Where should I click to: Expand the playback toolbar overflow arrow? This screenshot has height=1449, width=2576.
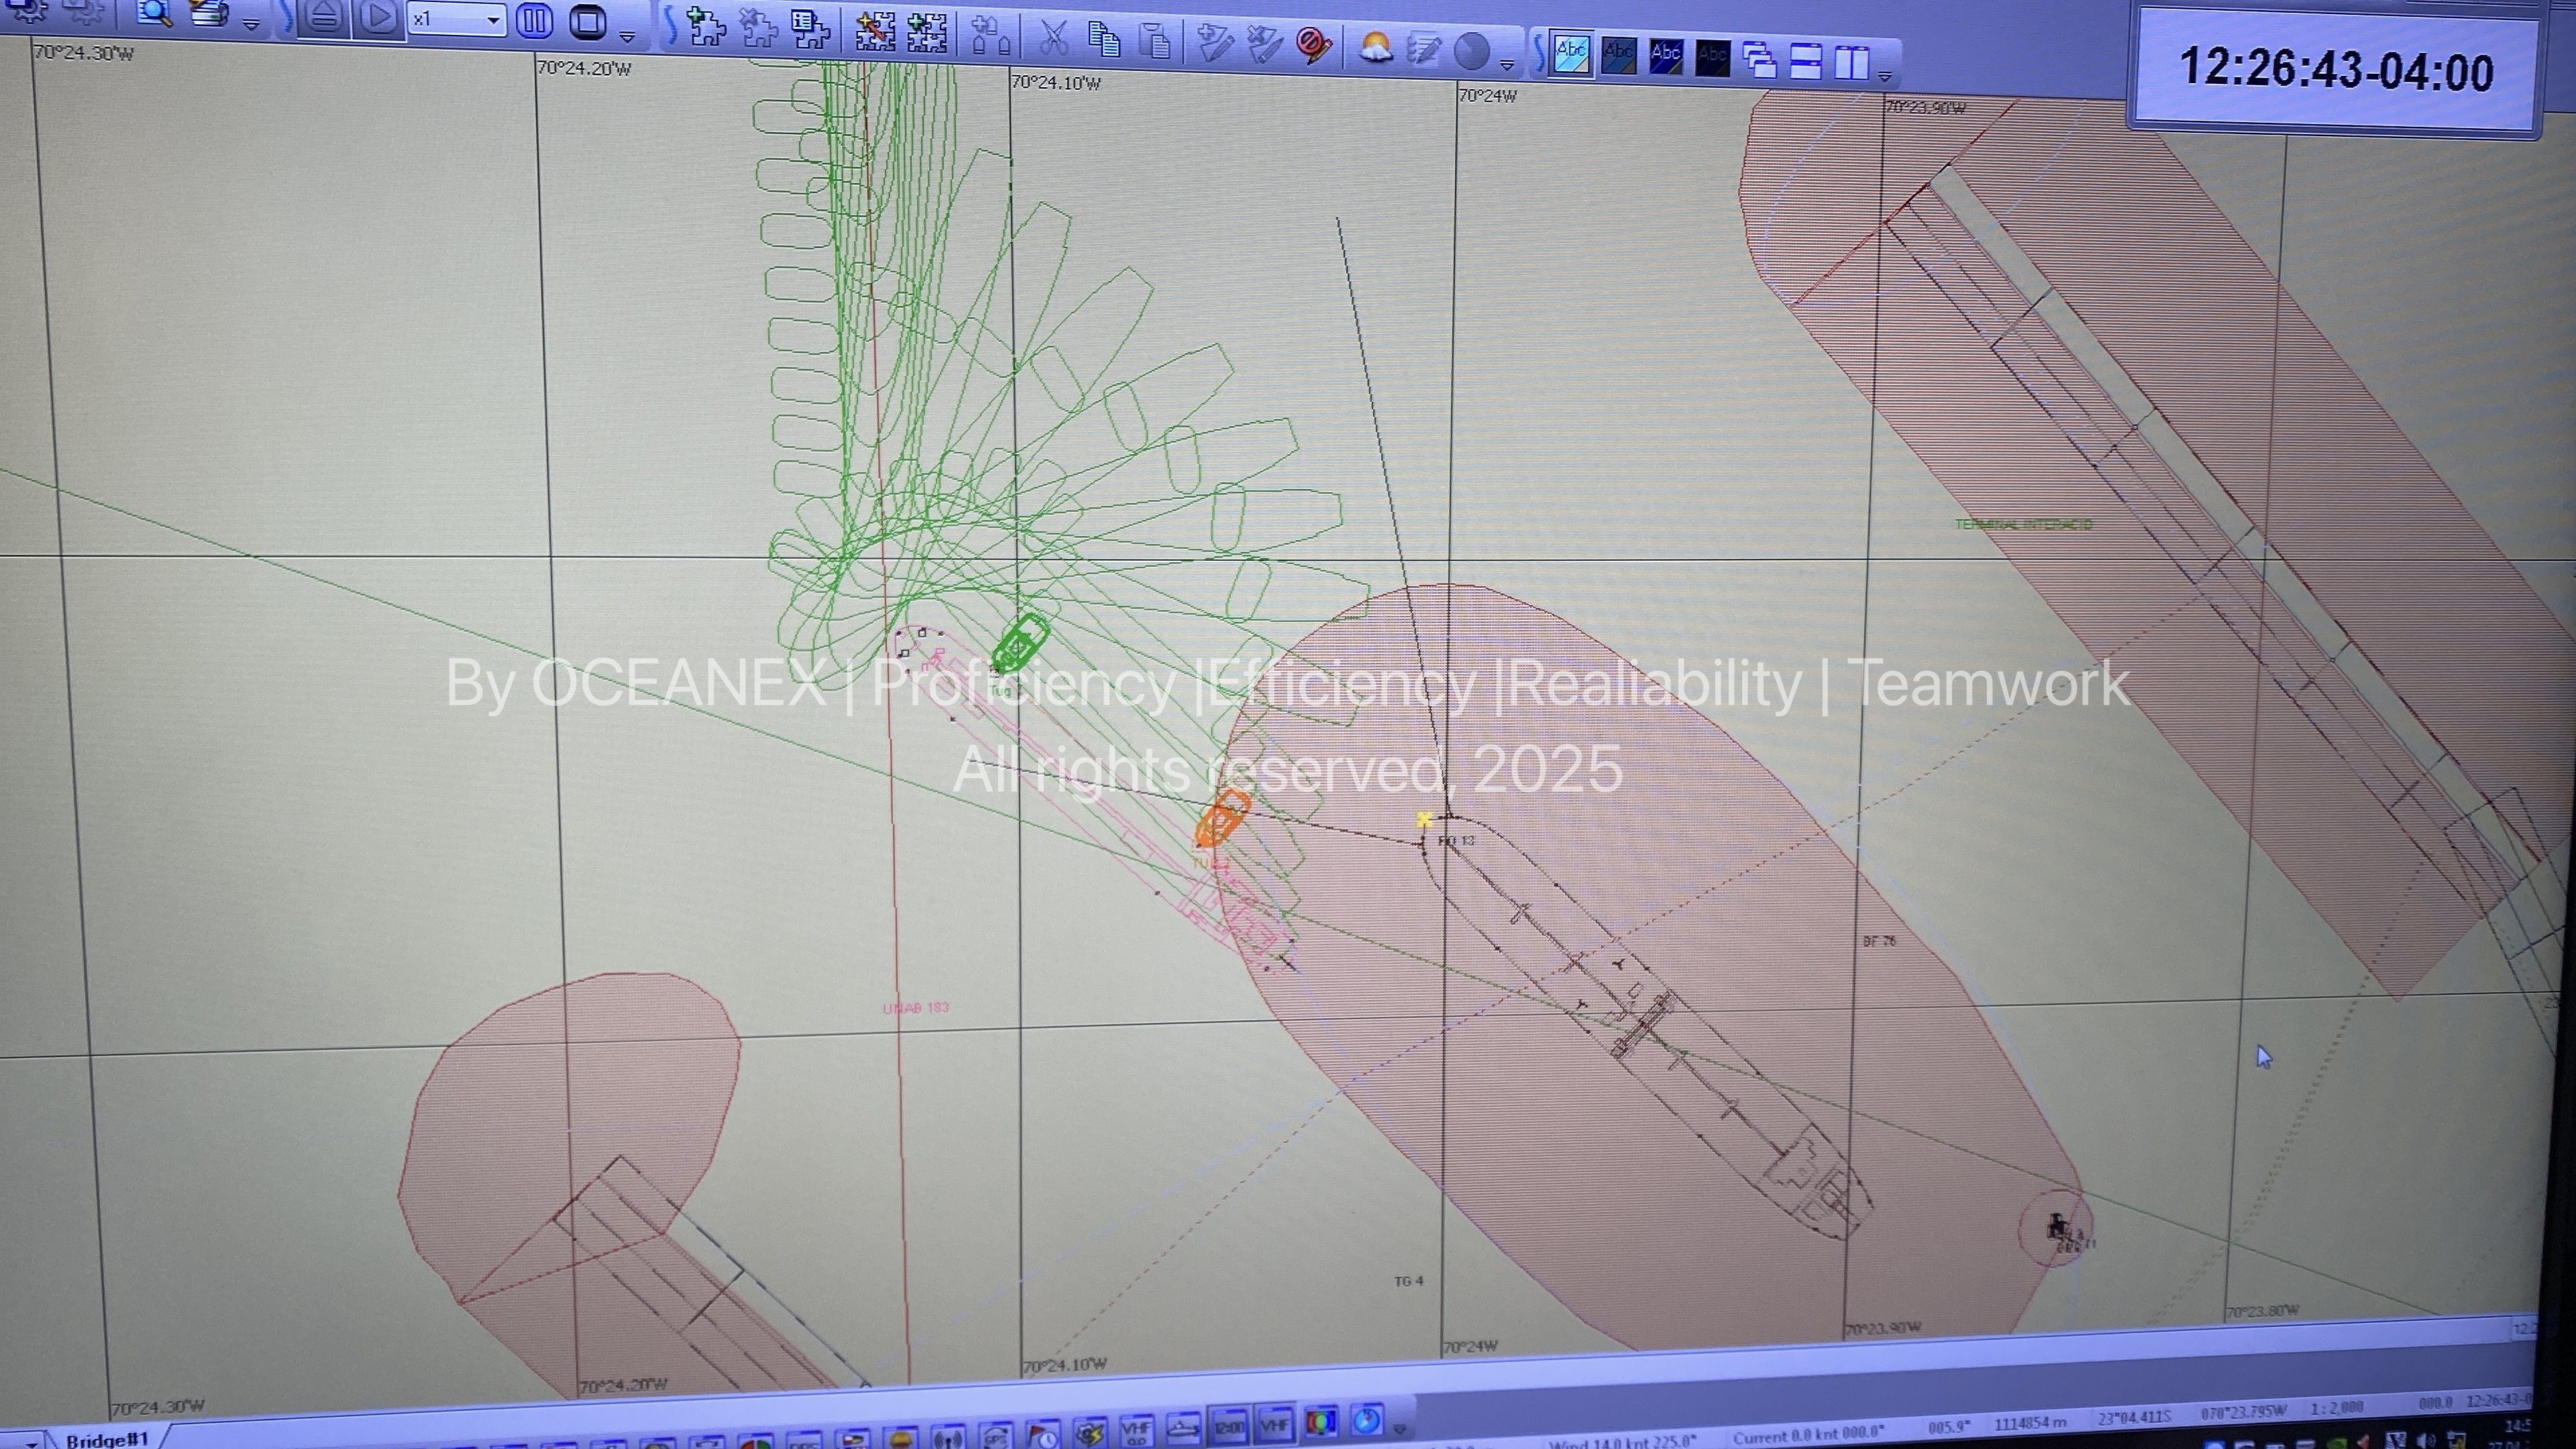(x=628, y=36)
